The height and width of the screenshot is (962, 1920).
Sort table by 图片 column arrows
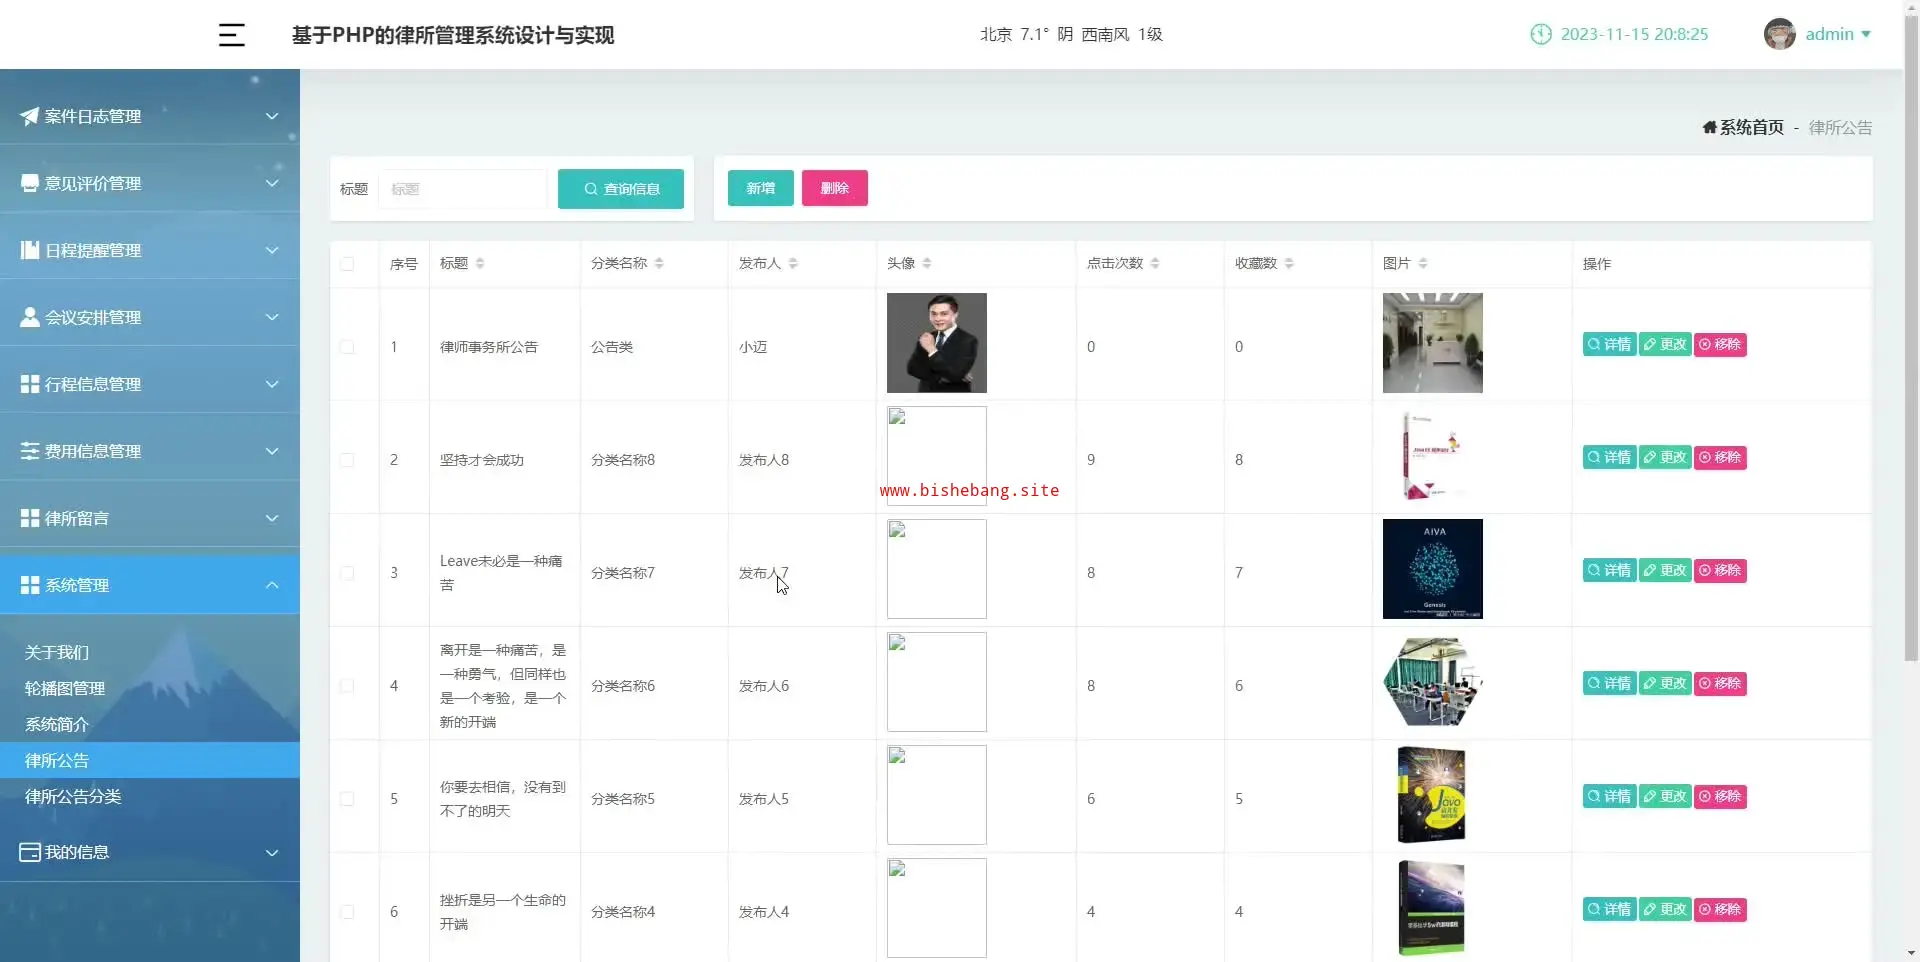[x=1423, y=263]
